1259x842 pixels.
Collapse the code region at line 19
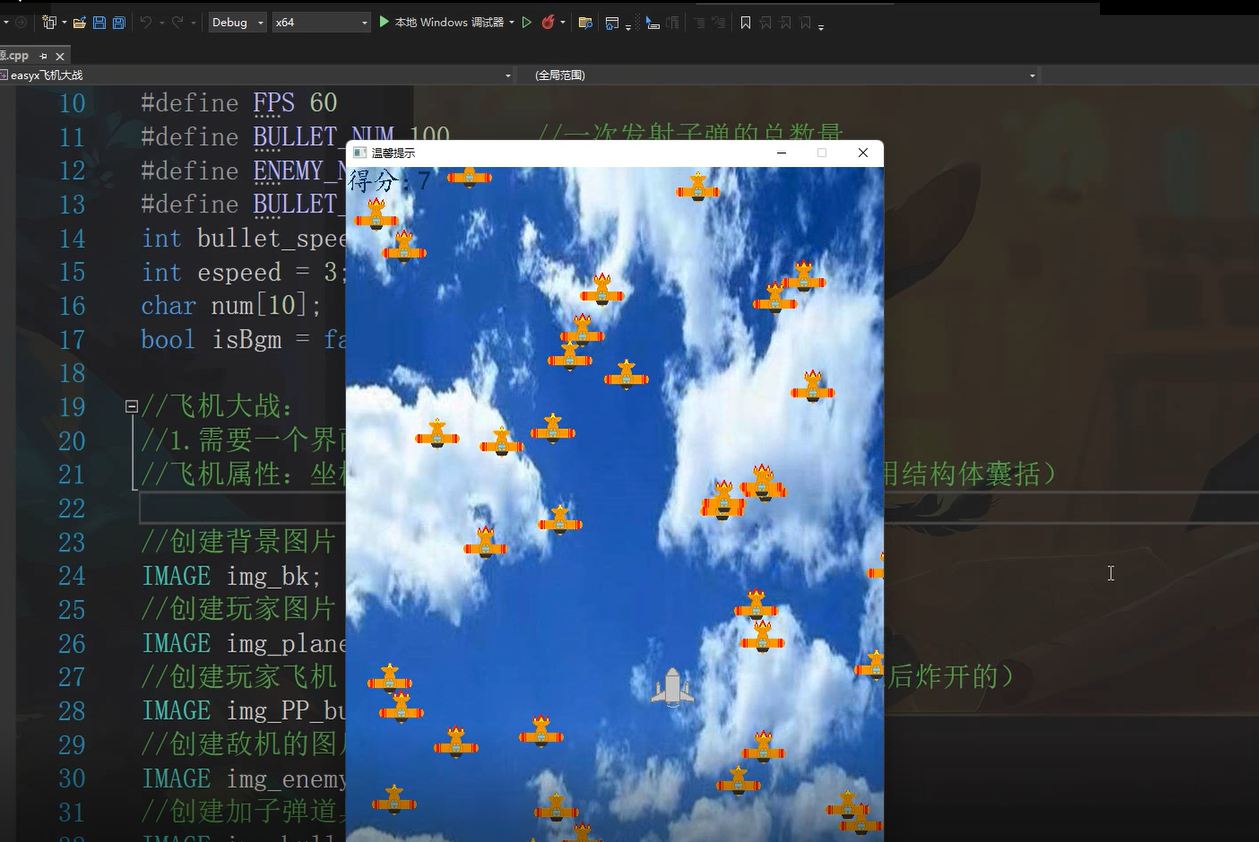point(131,407)
